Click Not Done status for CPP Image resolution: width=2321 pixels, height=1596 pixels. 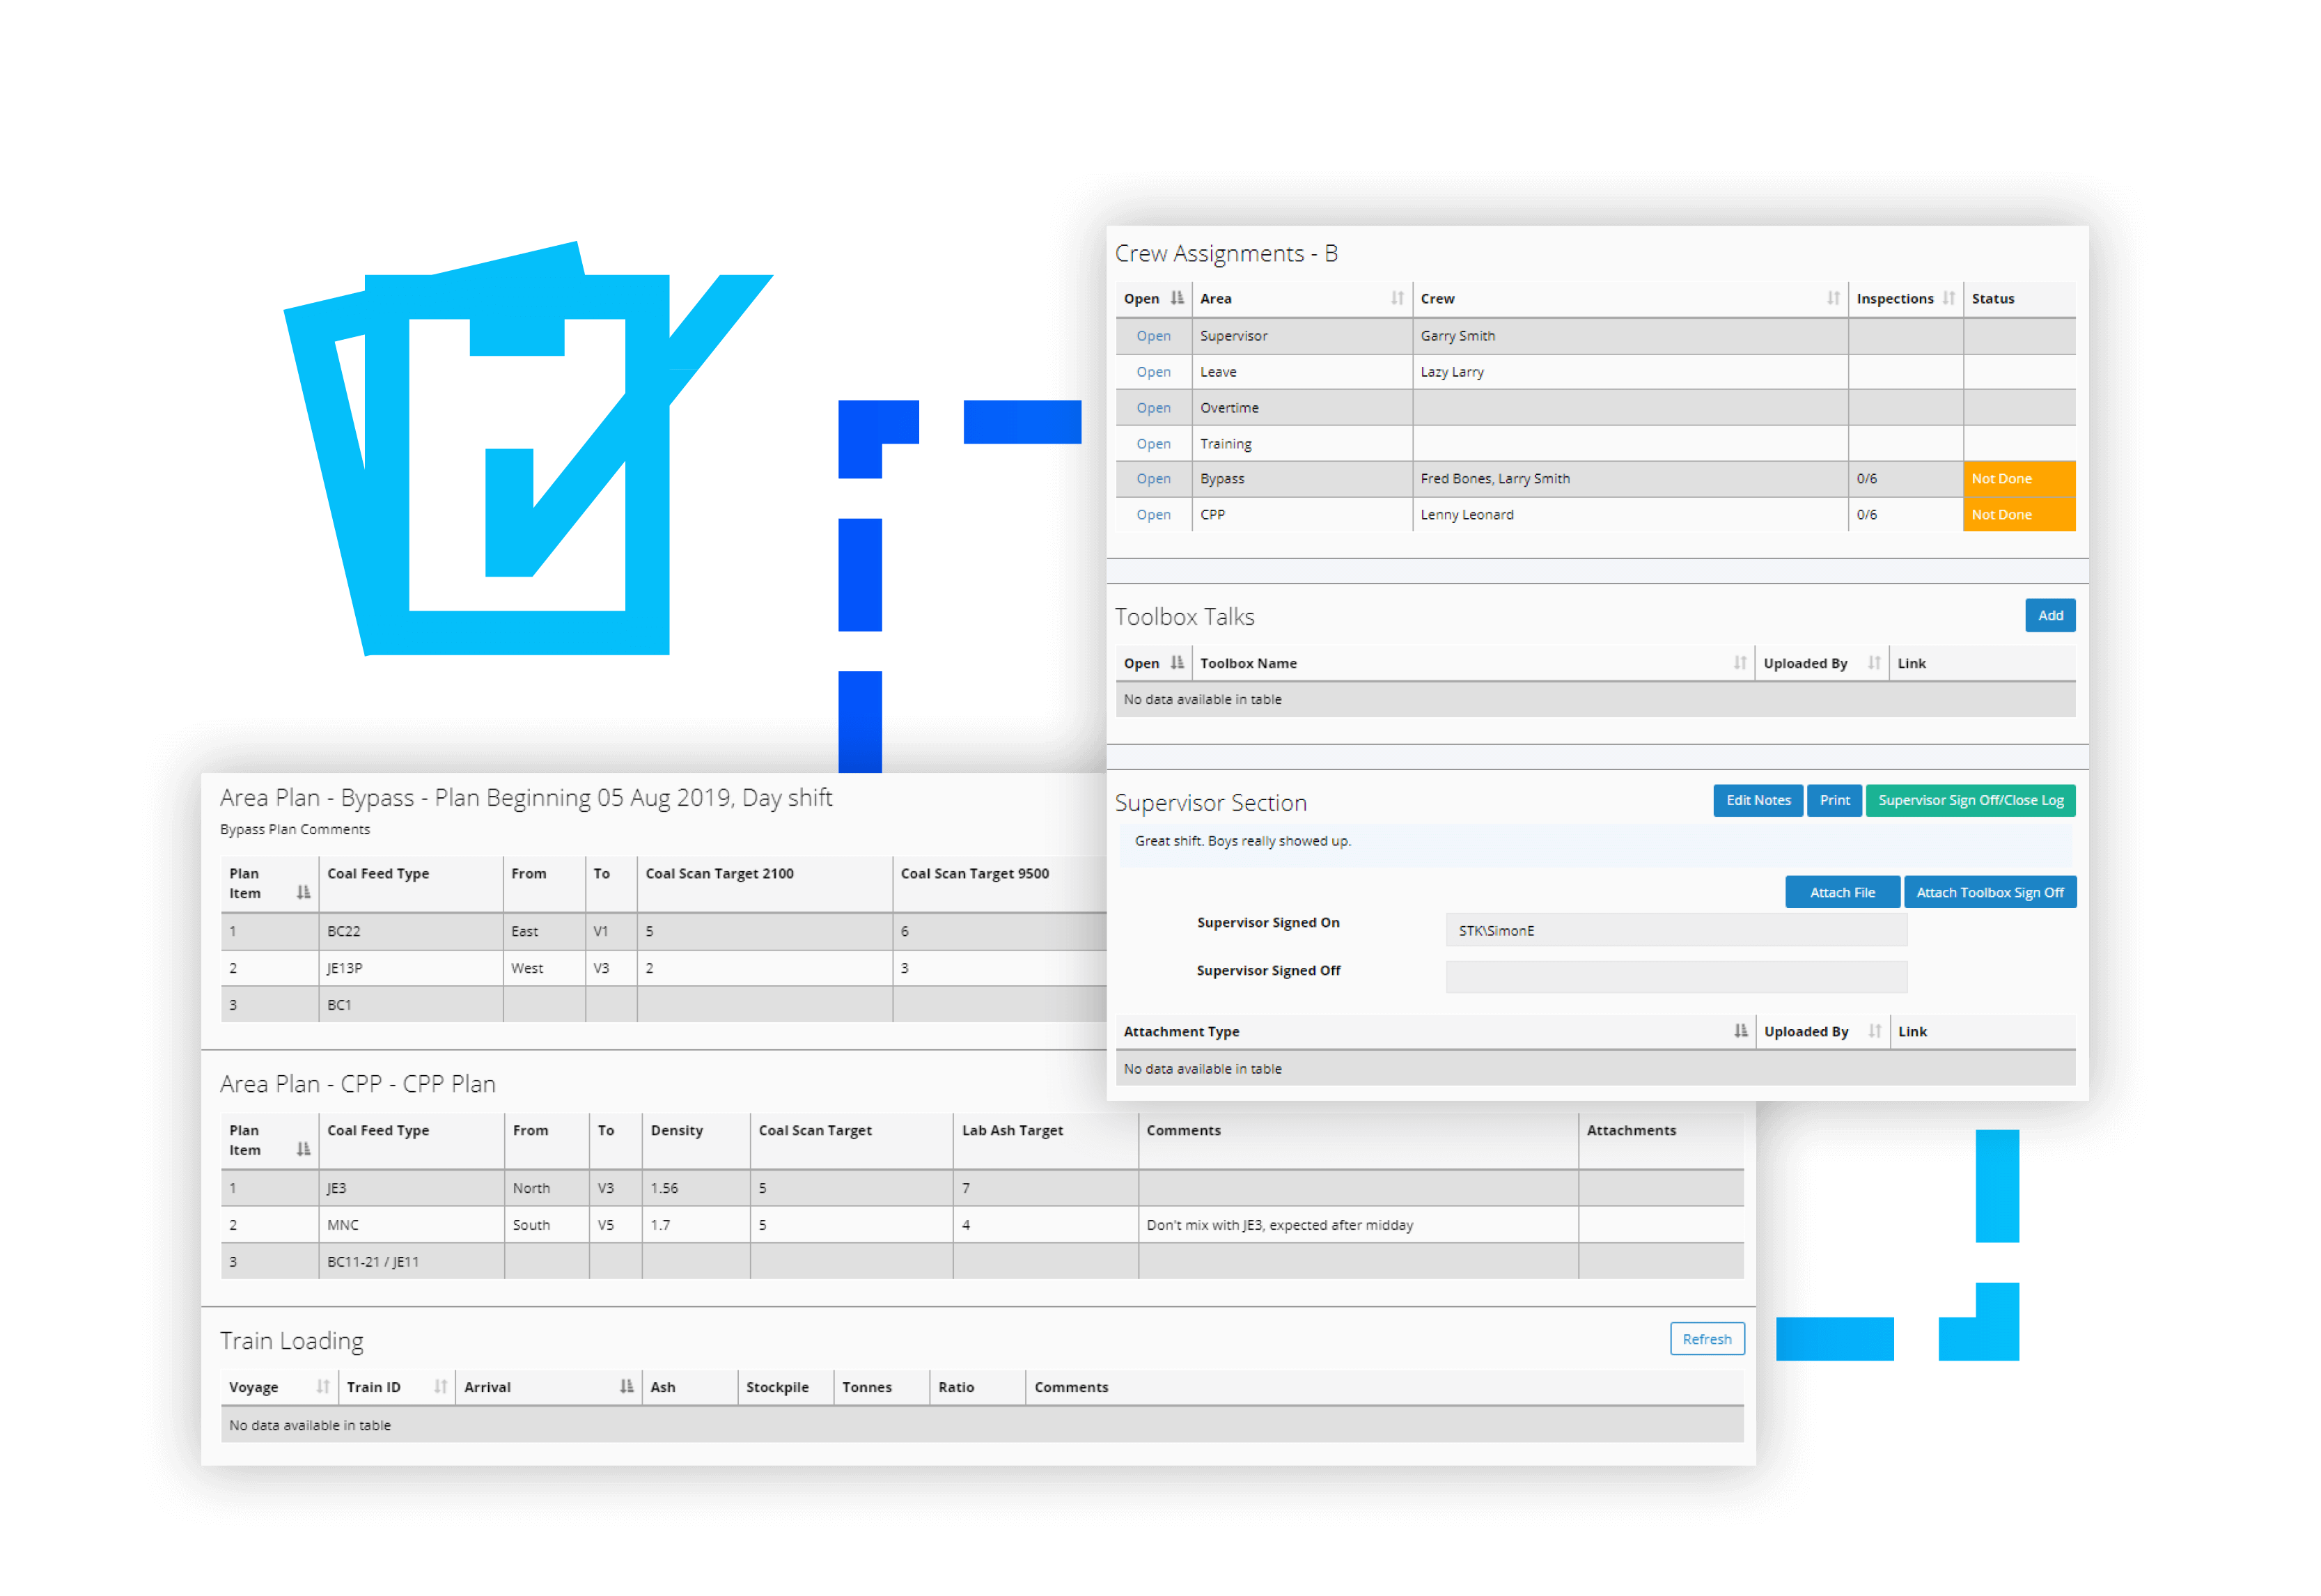tap(2019, 515)
